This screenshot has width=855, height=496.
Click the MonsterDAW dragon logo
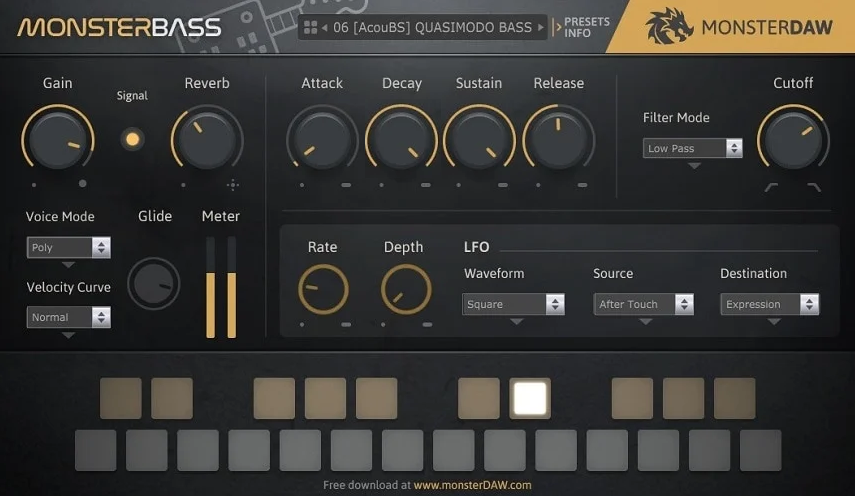point(669,26)
